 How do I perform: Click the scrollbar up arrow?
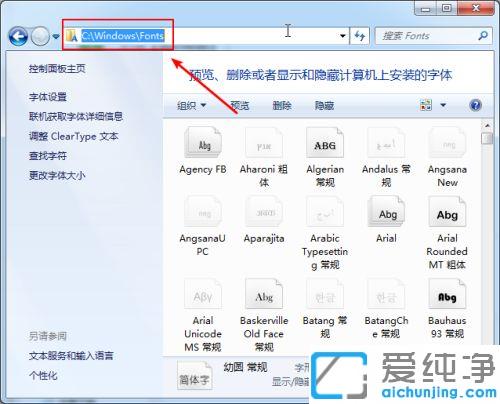coord(487,126)
